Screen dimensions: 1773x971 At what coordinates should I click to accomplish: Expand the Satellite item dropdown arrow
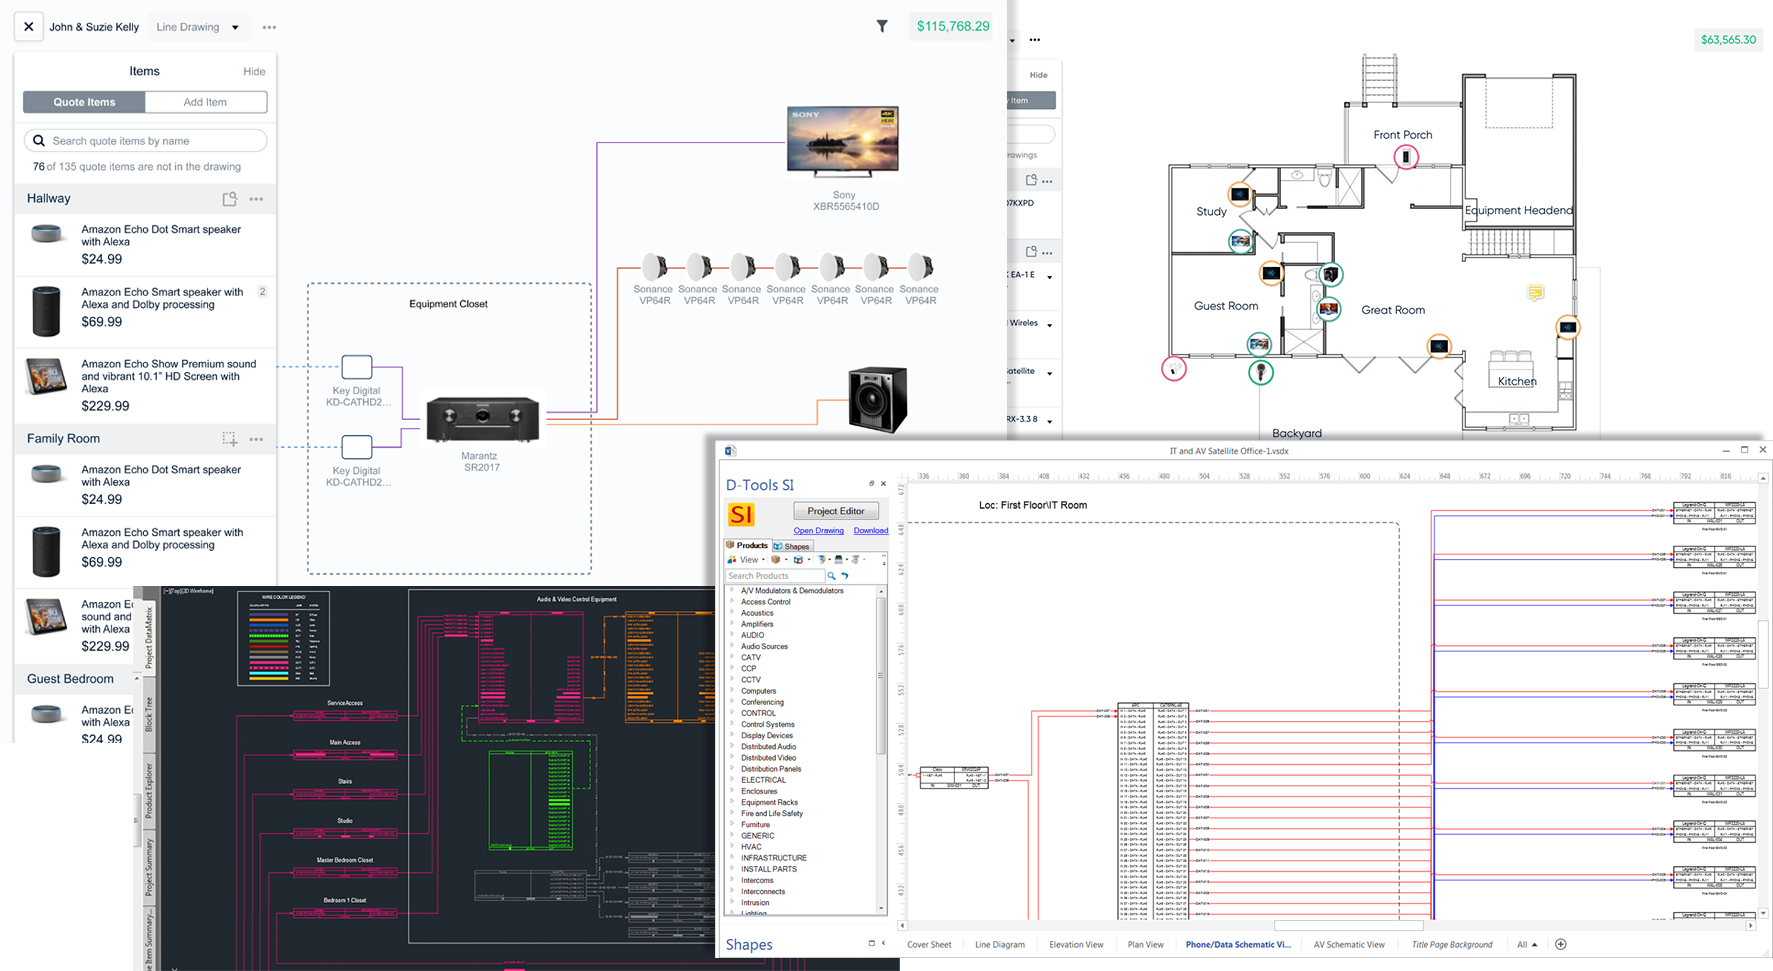tap(1049, 374)
